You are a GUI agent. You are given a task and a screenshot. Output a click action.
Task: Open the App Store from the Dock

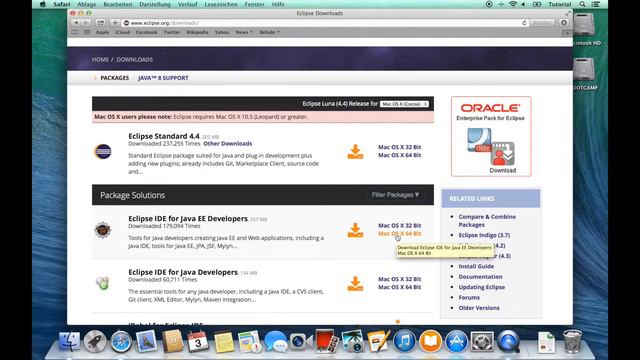point(456,341)
